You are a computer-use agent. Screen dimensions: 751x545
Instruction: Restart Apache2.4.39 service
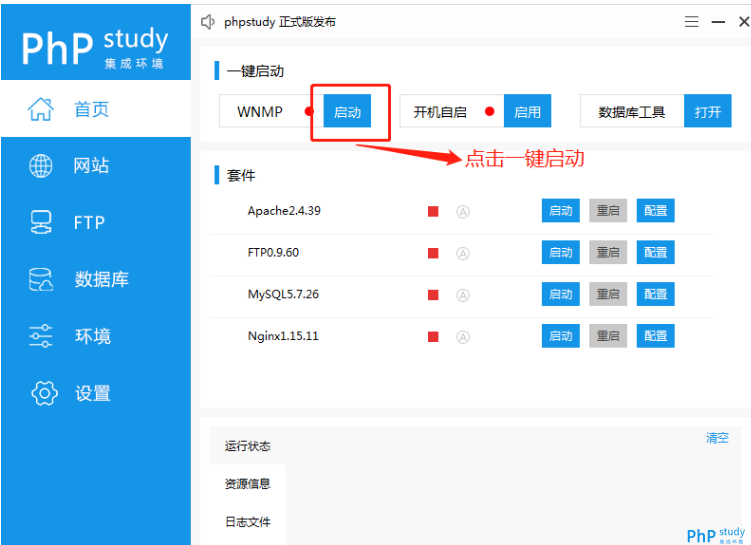[x=608, y=211]
